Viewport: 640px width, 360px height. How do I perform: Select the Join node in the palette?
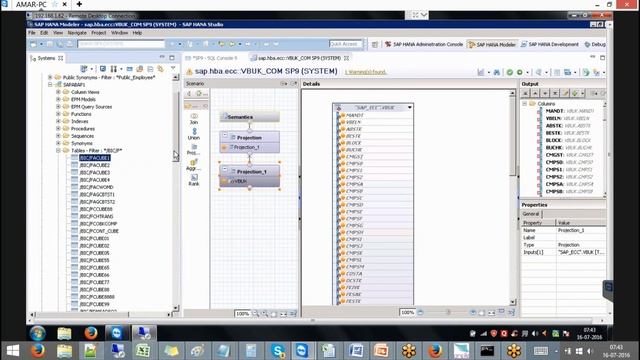194,119
